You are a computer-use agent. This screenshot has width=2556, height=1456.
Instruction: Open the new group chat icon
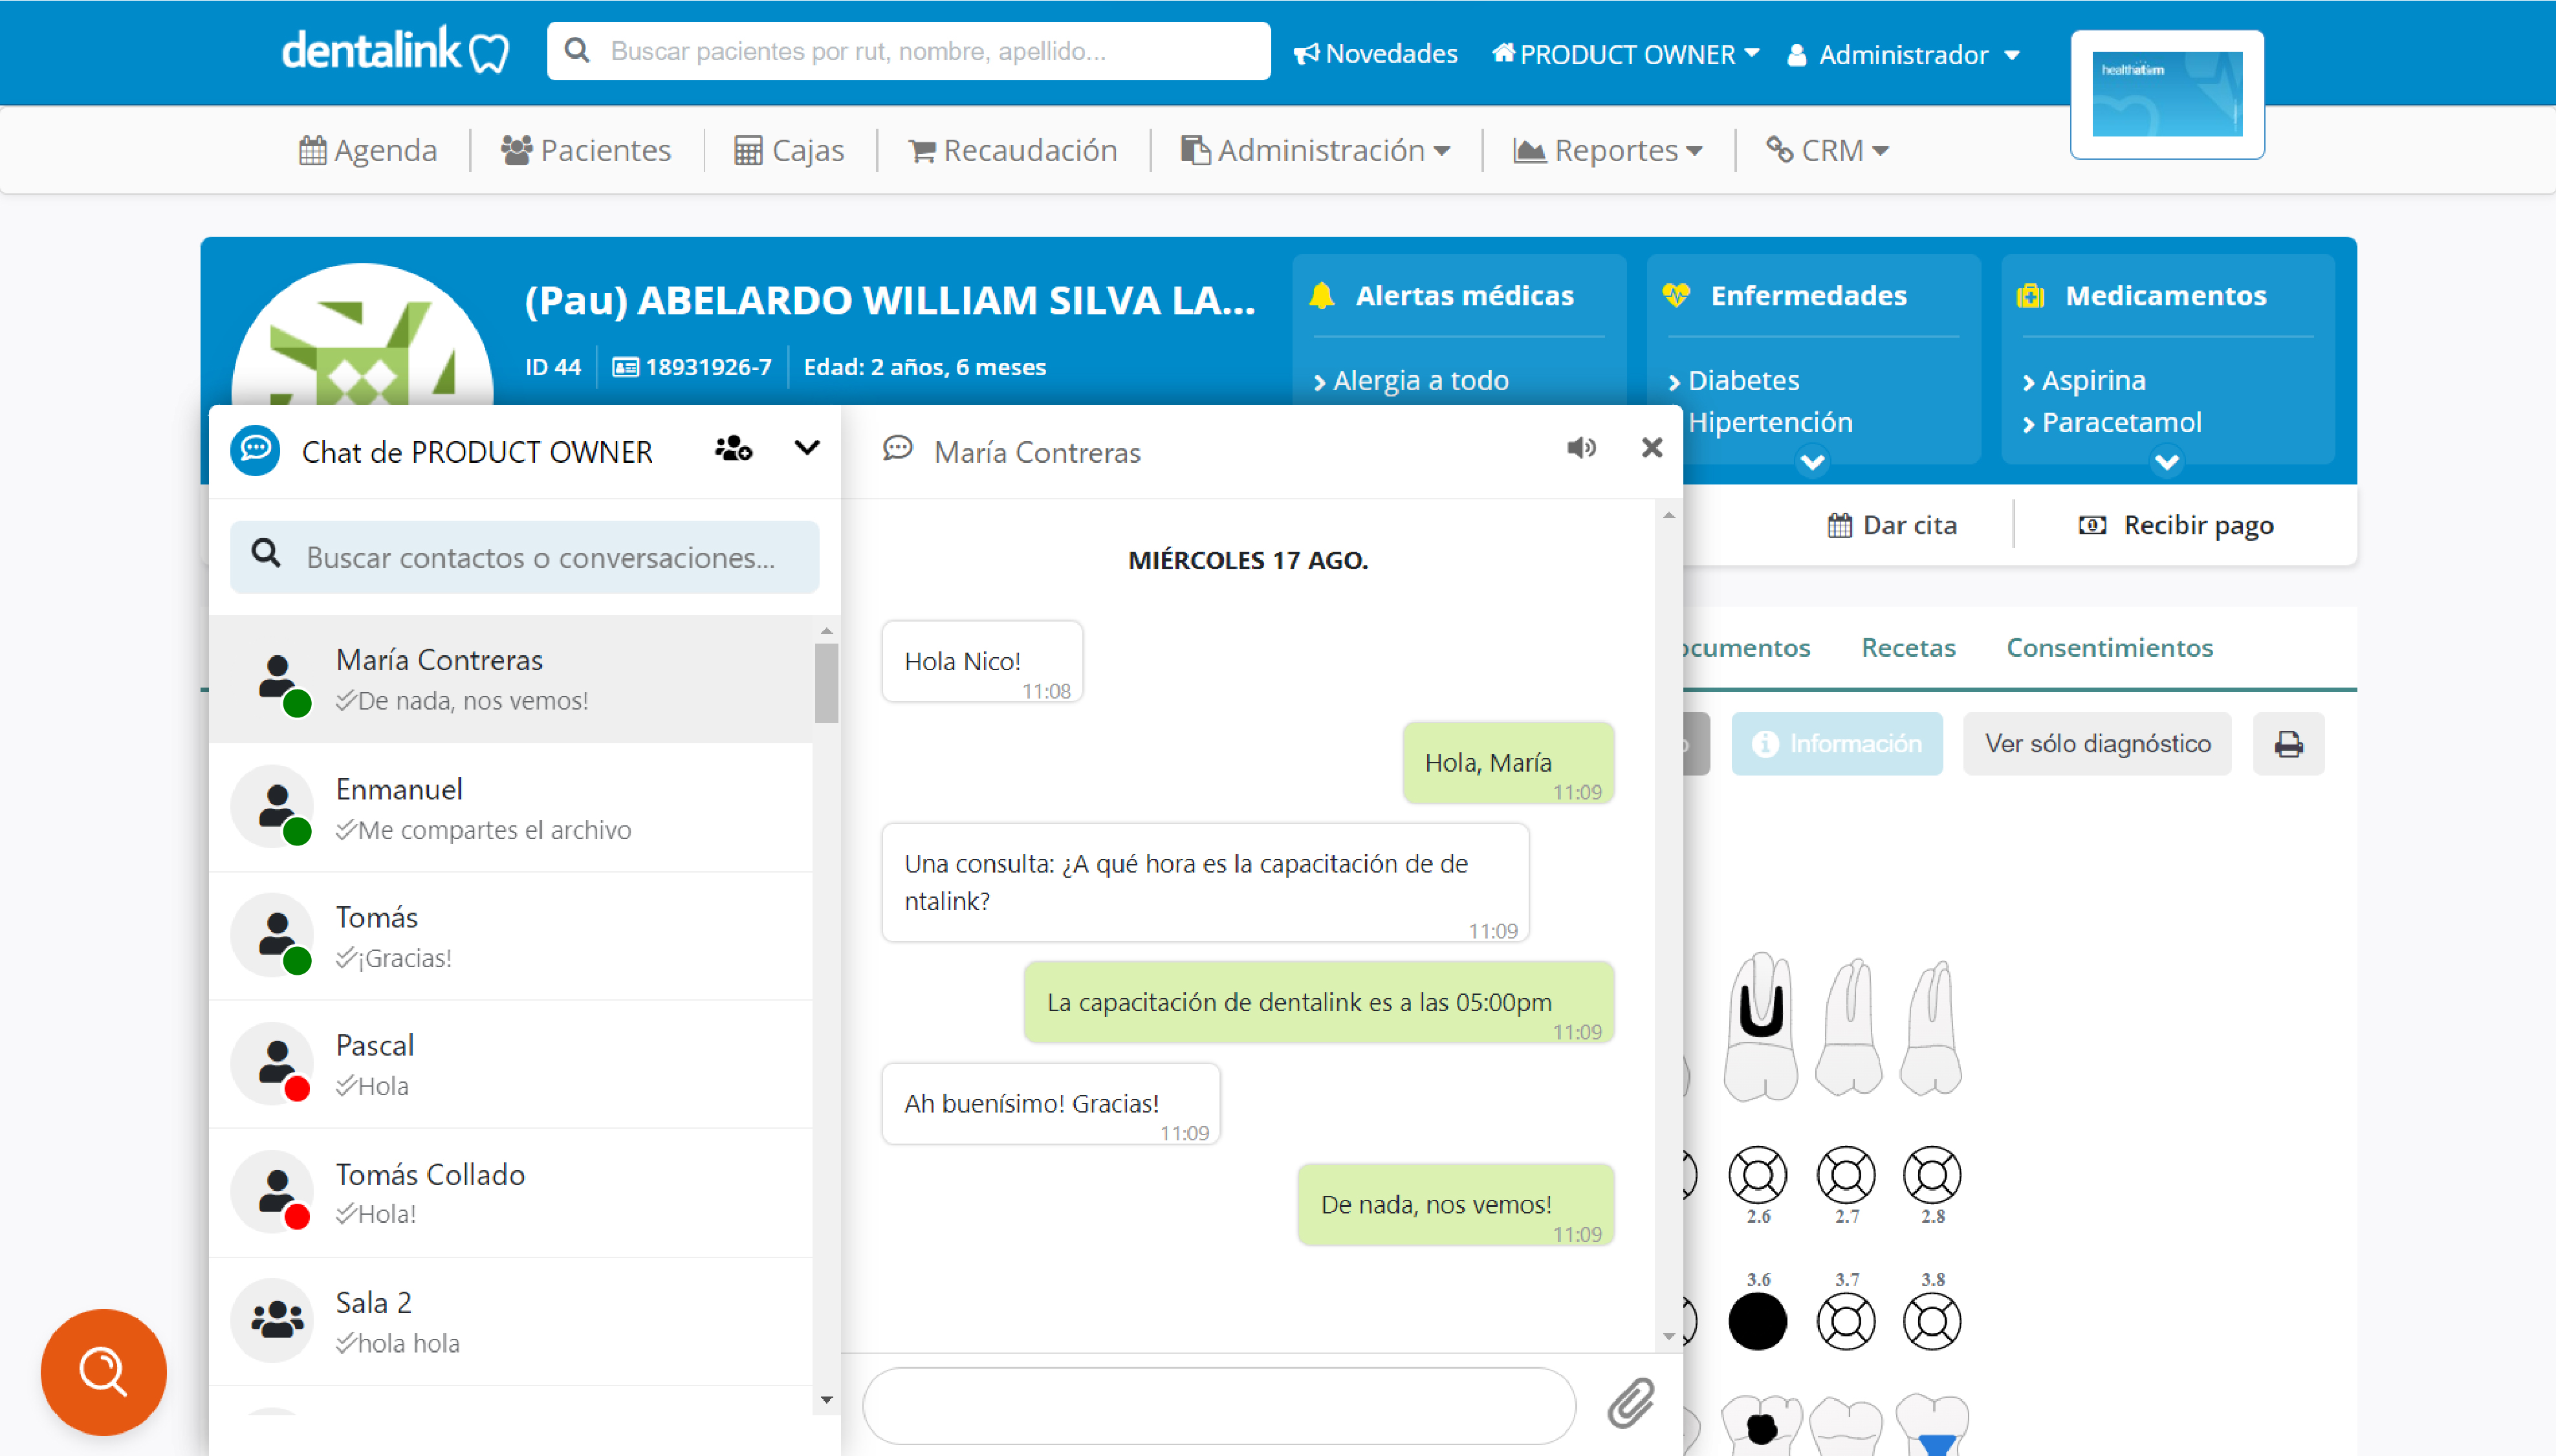(733, 449)
